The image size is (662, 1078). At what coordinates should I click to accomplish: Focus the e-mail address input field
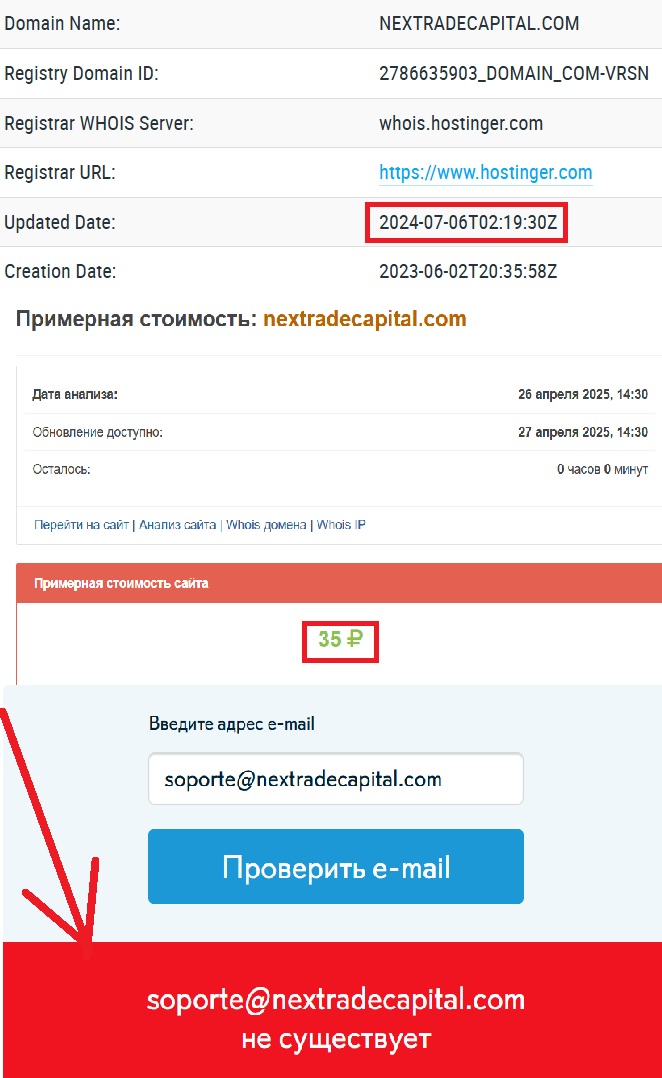point(335,779)
